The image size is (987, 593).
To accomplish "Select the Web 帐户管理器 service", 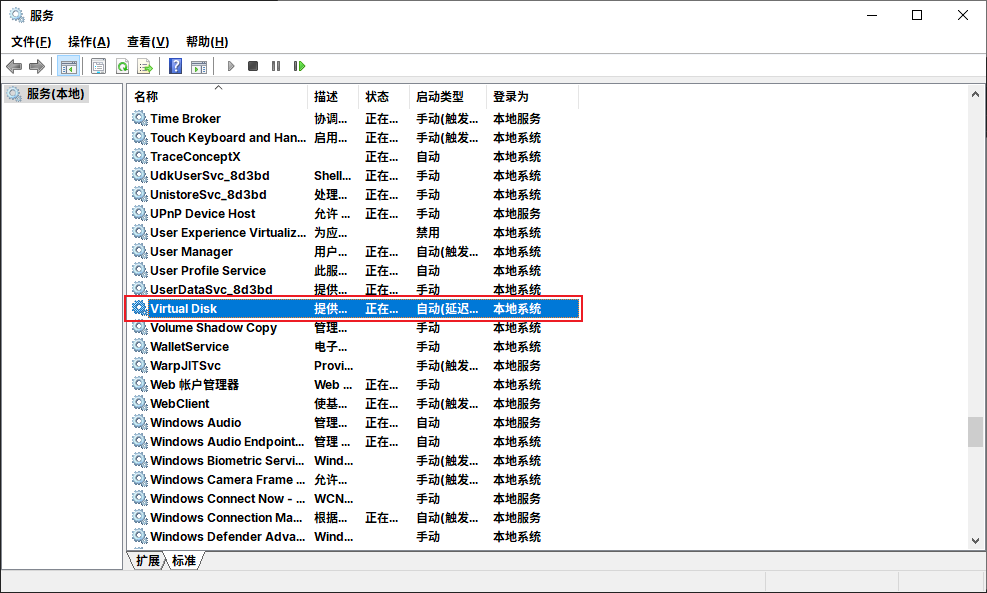I will point(354,385).
